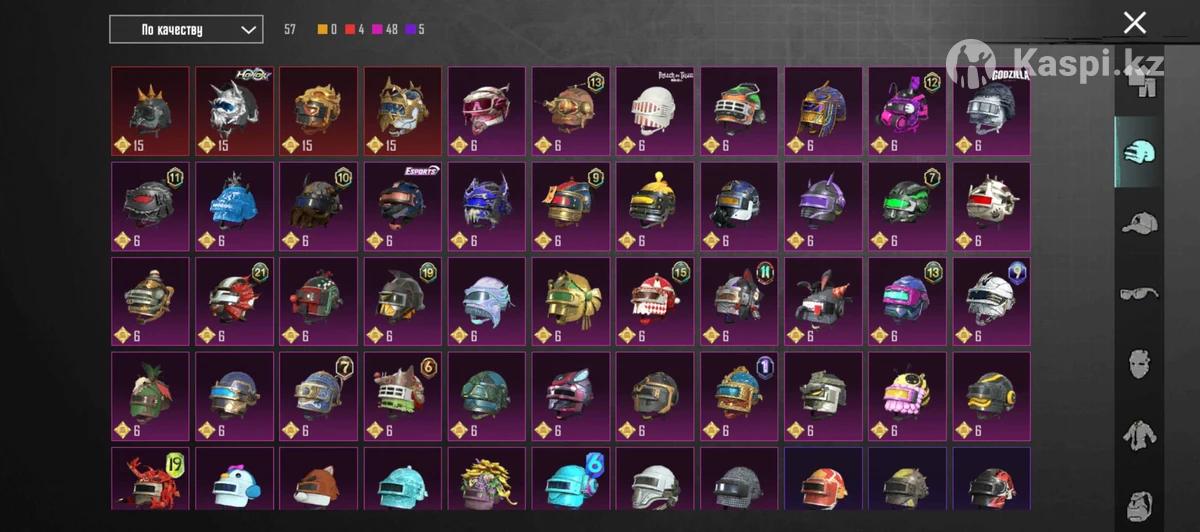The image size is (1200, 532).
Task: Close the inventory with the X
Action: click(1134, 23)
